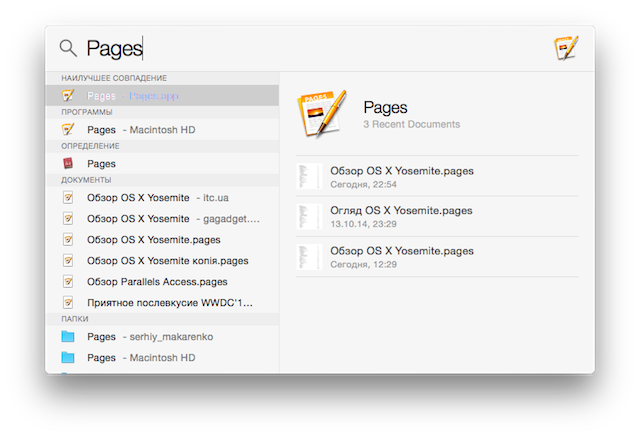This screenshot has height=438, width=640.
Task: Open Pages folder on Macintosh HD
Action: pos(162,358)
